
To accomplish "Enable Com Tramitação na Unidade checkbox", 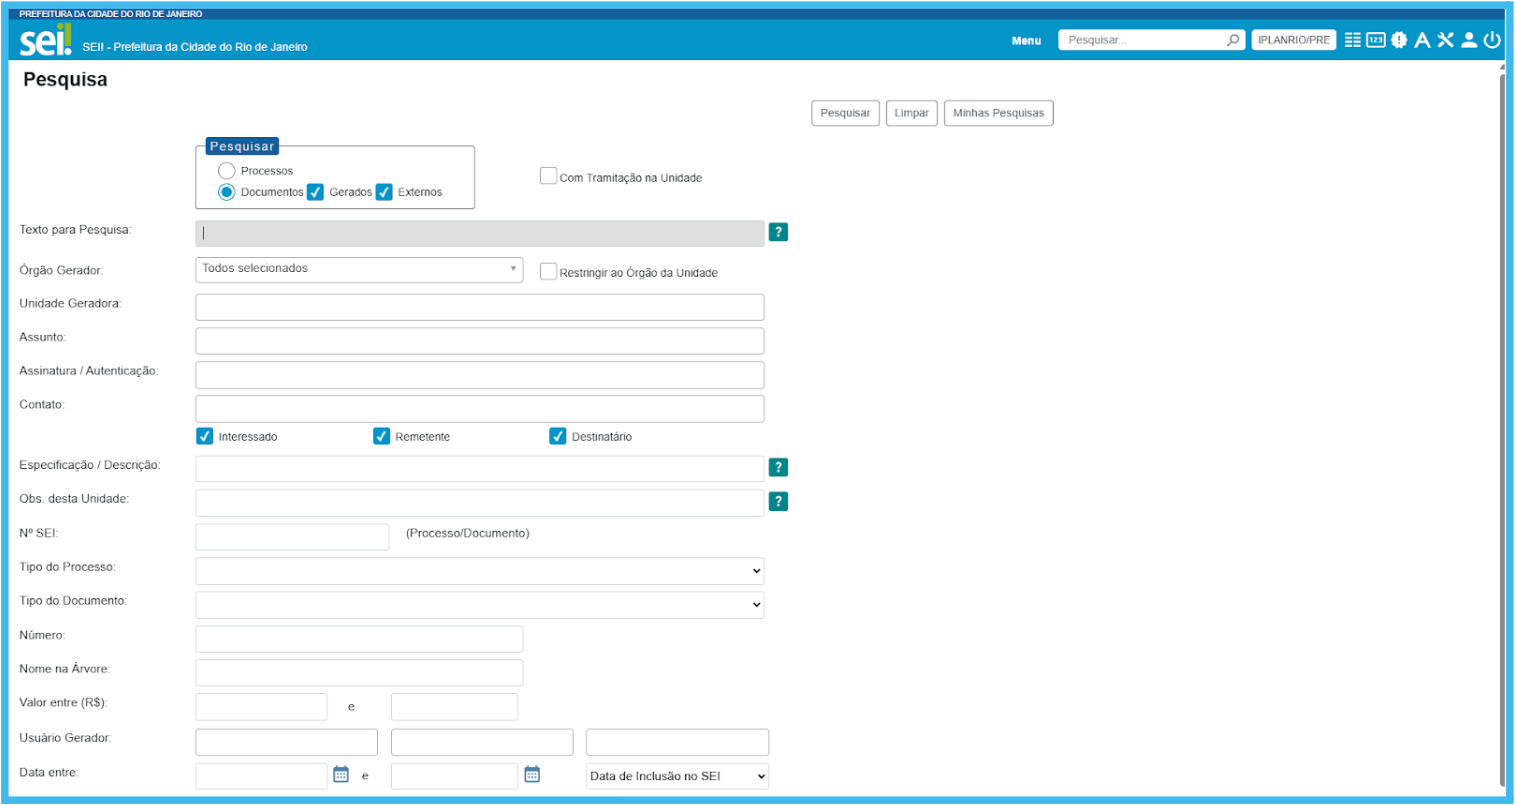I will (x=548, y=176).
